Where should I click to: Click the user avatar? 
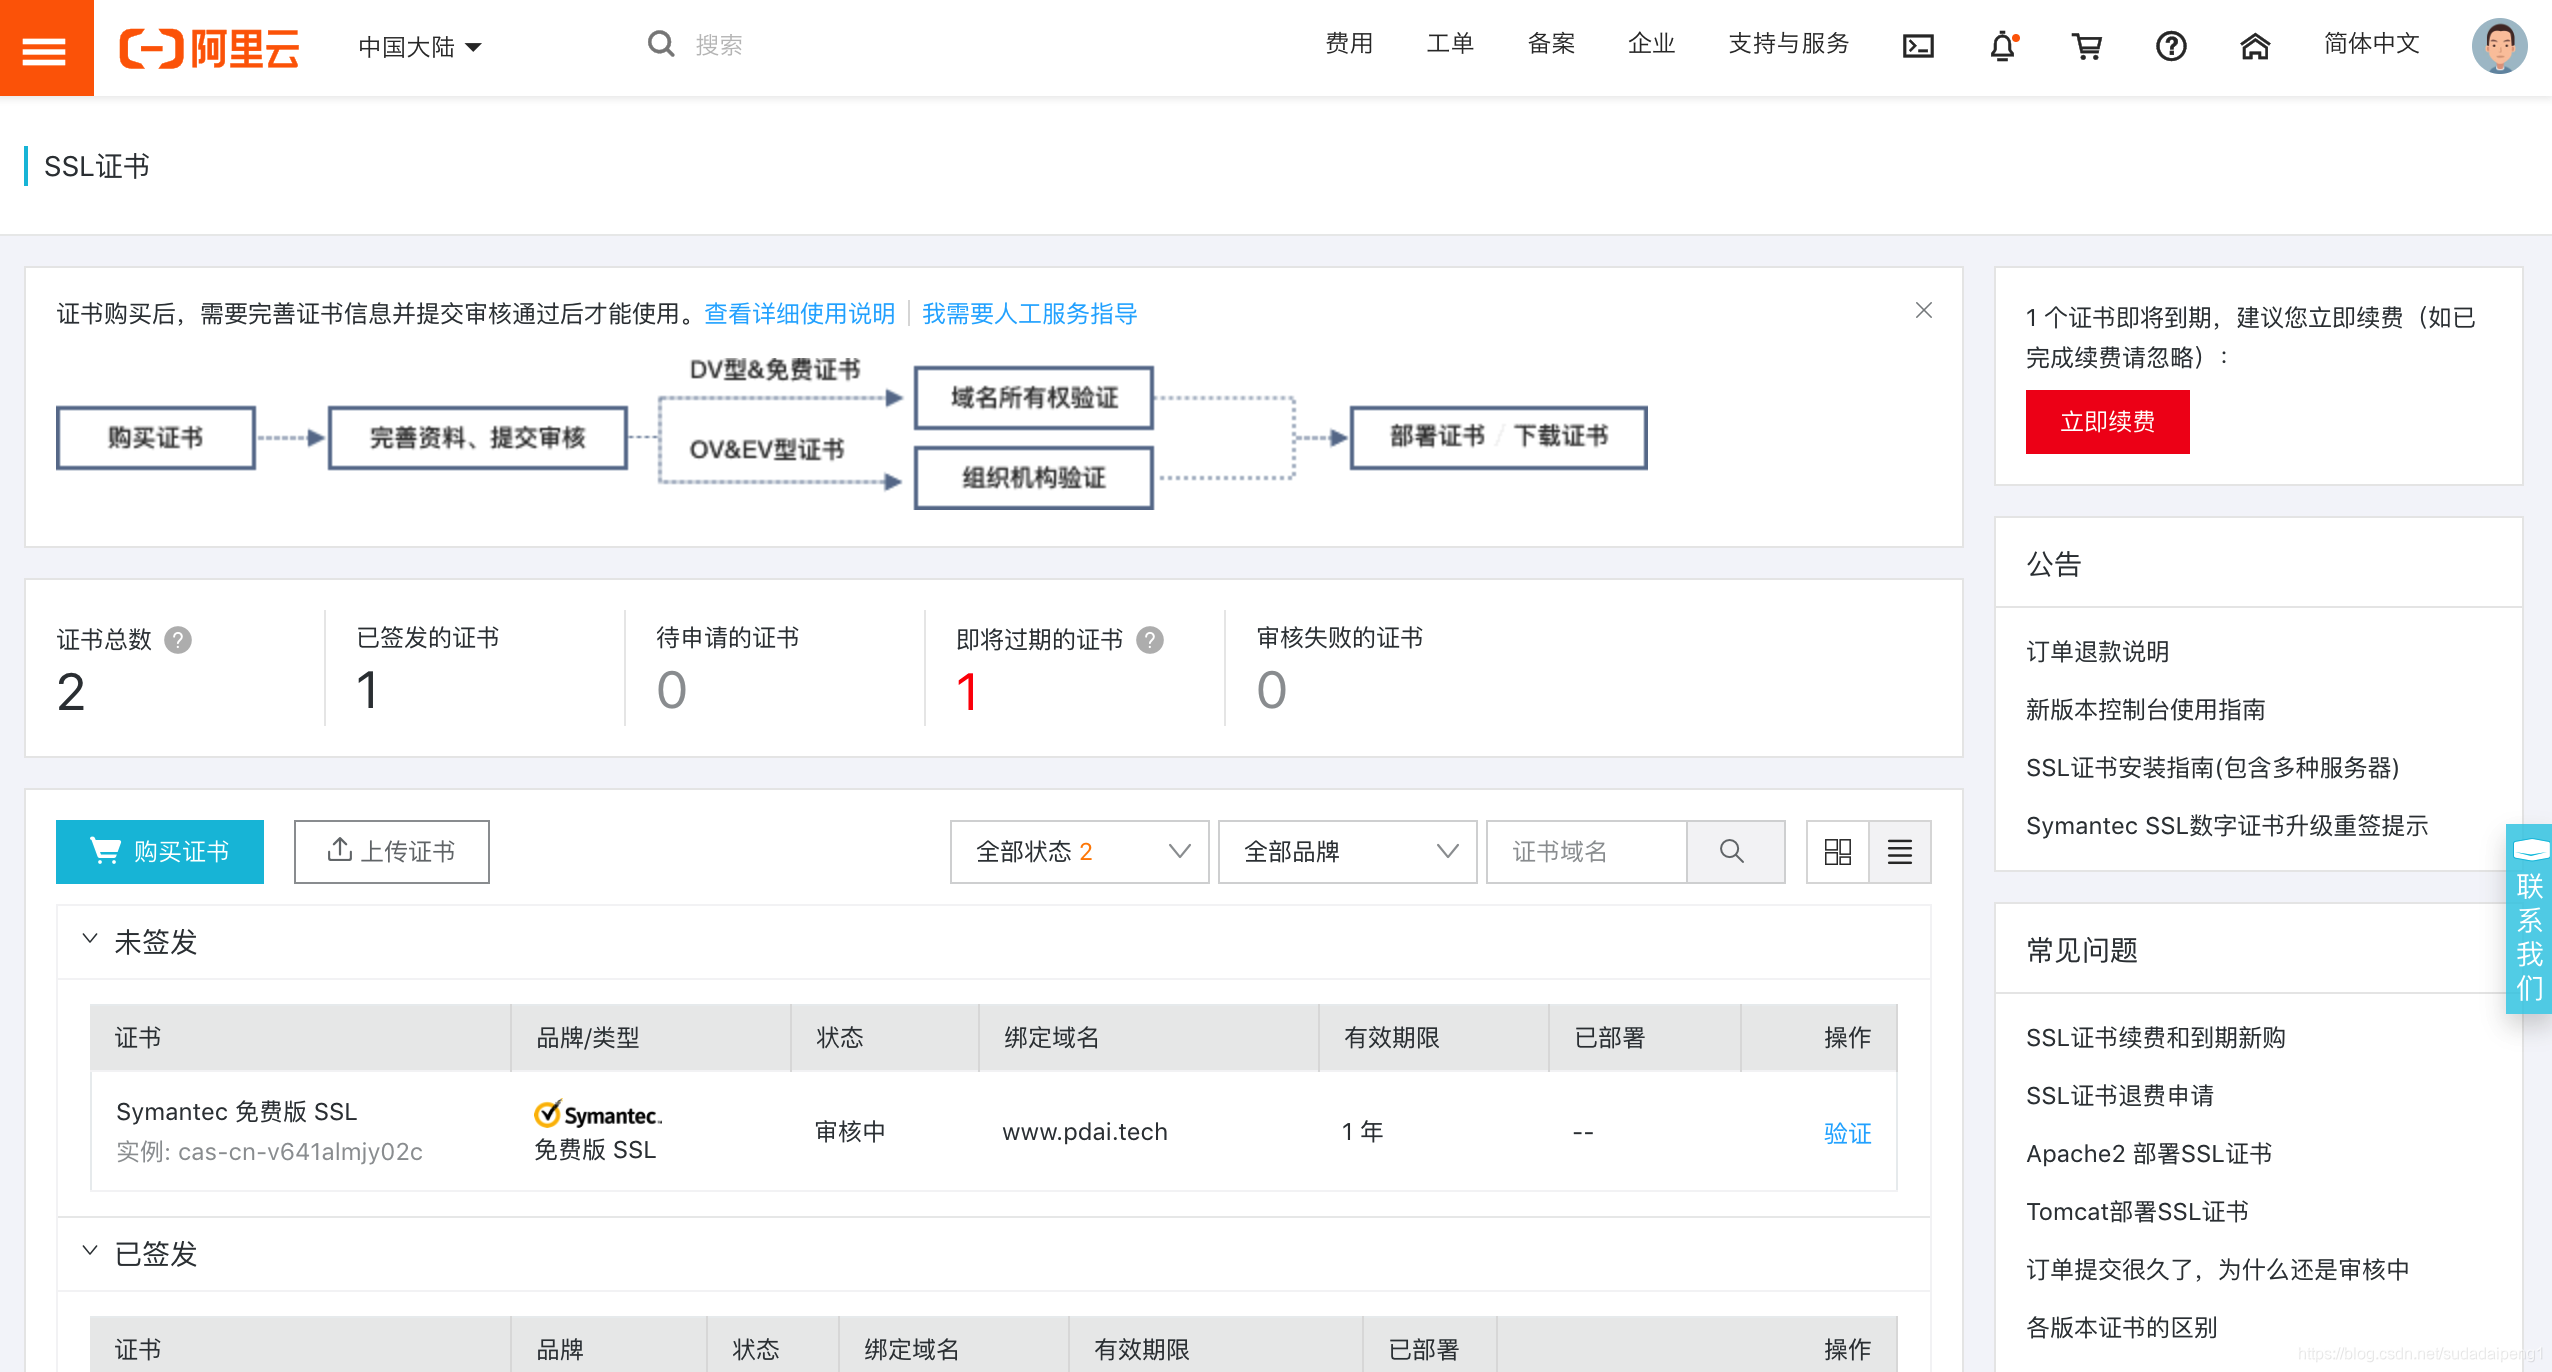point(2498,46)
